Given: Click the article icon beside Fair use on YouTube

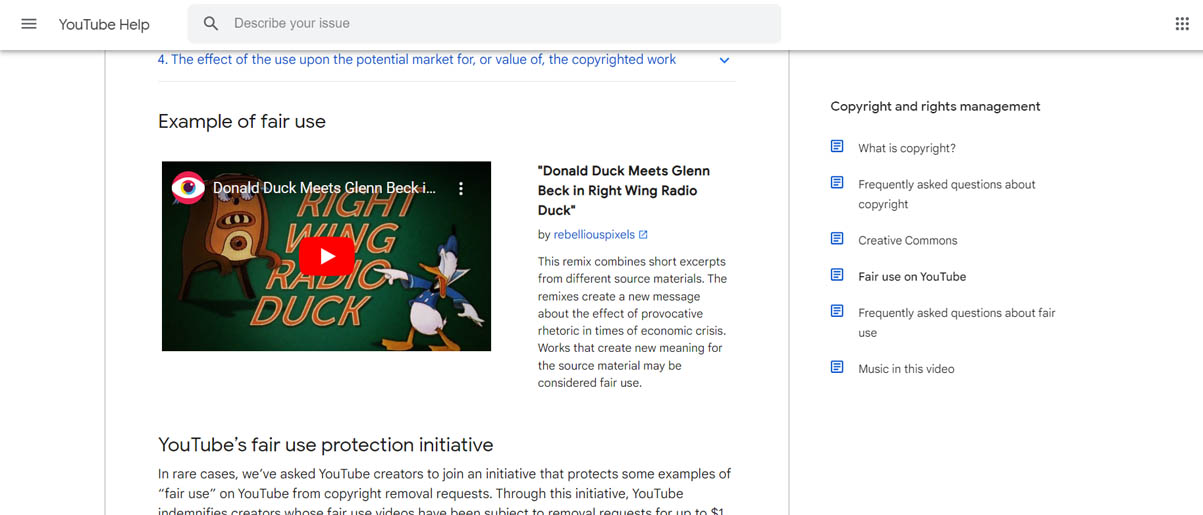Looking at the screenshot, I should click(837, 275).
